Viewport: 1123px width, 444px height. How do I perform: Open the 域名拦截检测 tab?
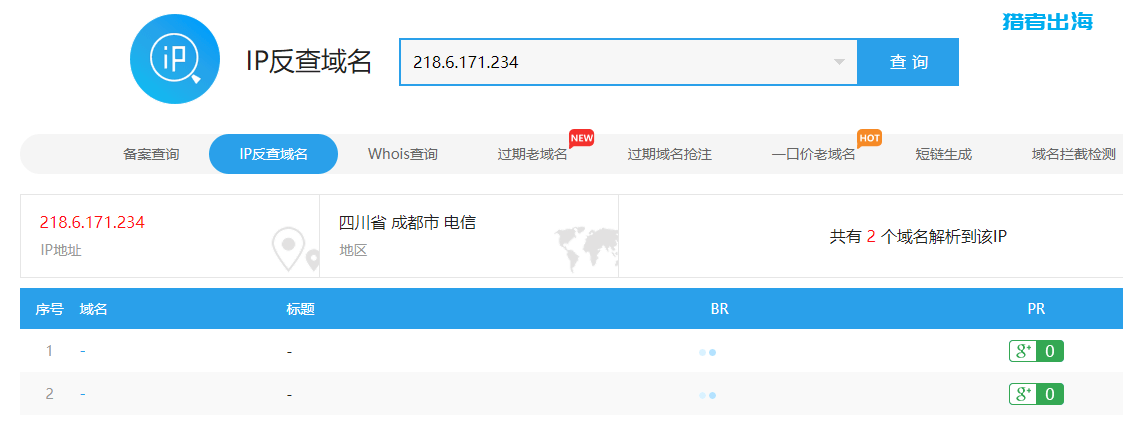[1074, 154]
